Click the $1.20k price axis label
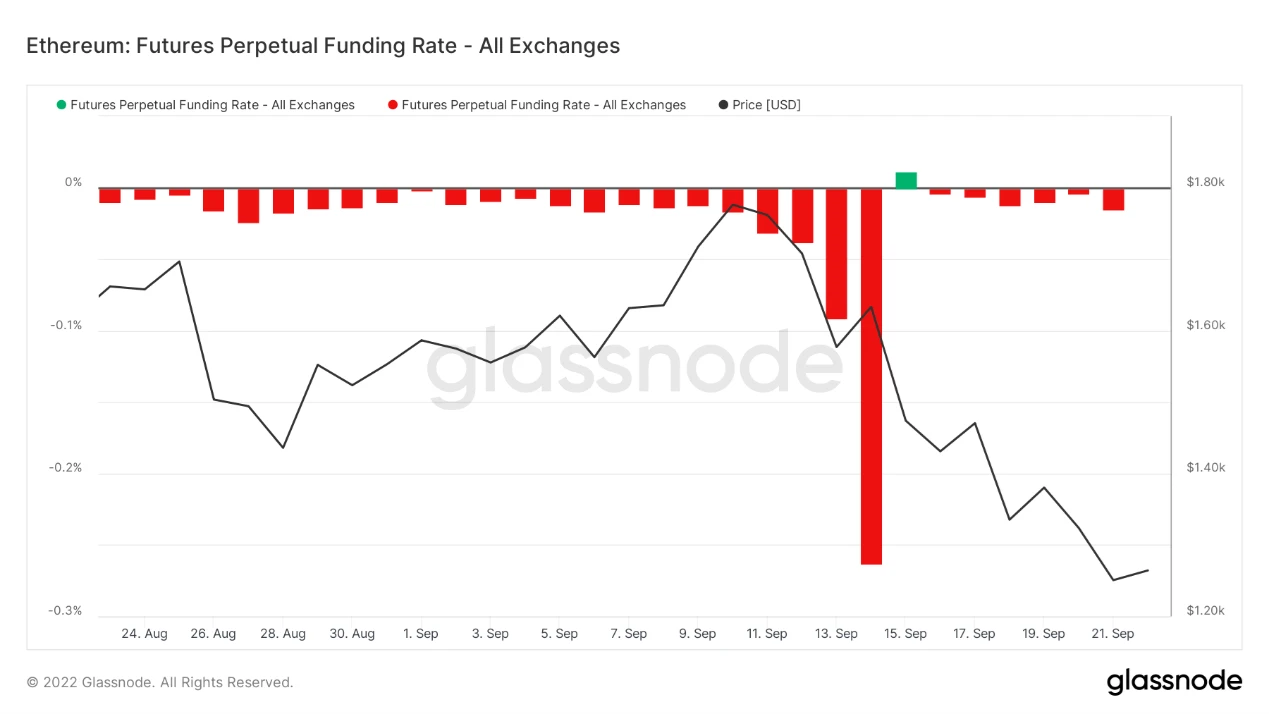The height and width of the screenshot is (714, 1269). (1206, 611)
